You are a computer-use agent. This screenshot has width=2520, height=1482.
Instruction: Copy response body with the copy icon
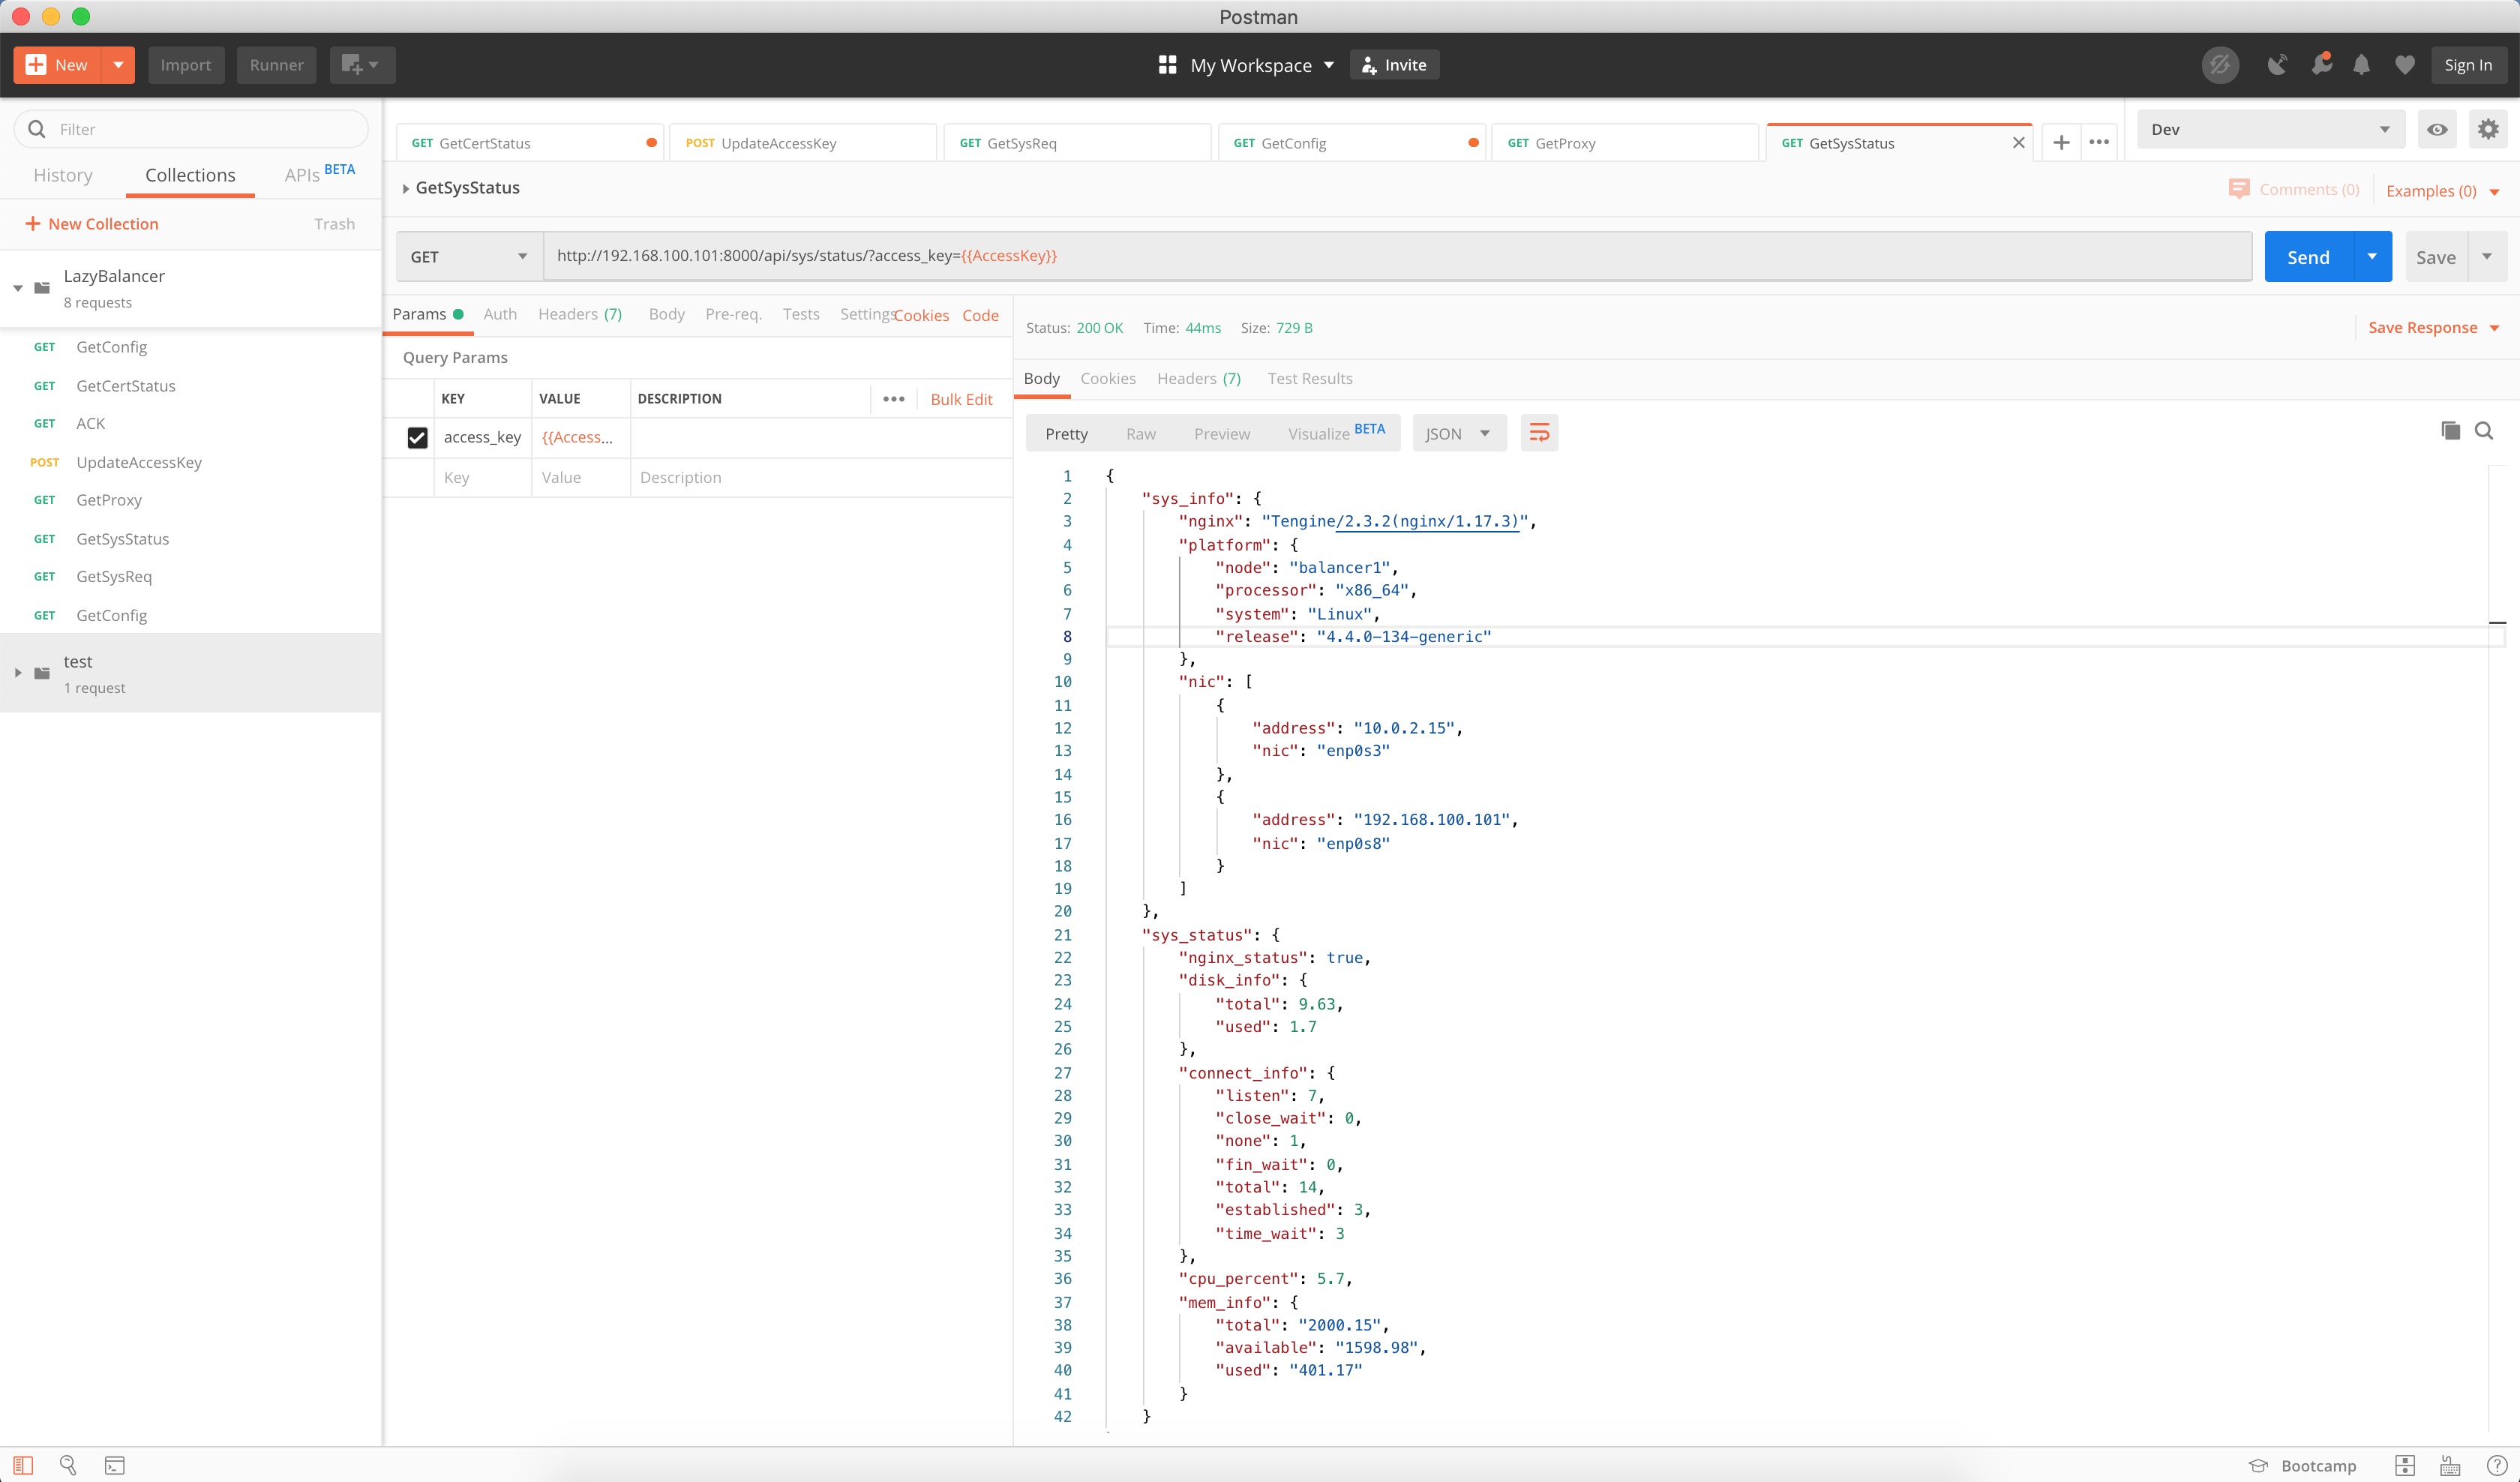[x=2450, y=431]
